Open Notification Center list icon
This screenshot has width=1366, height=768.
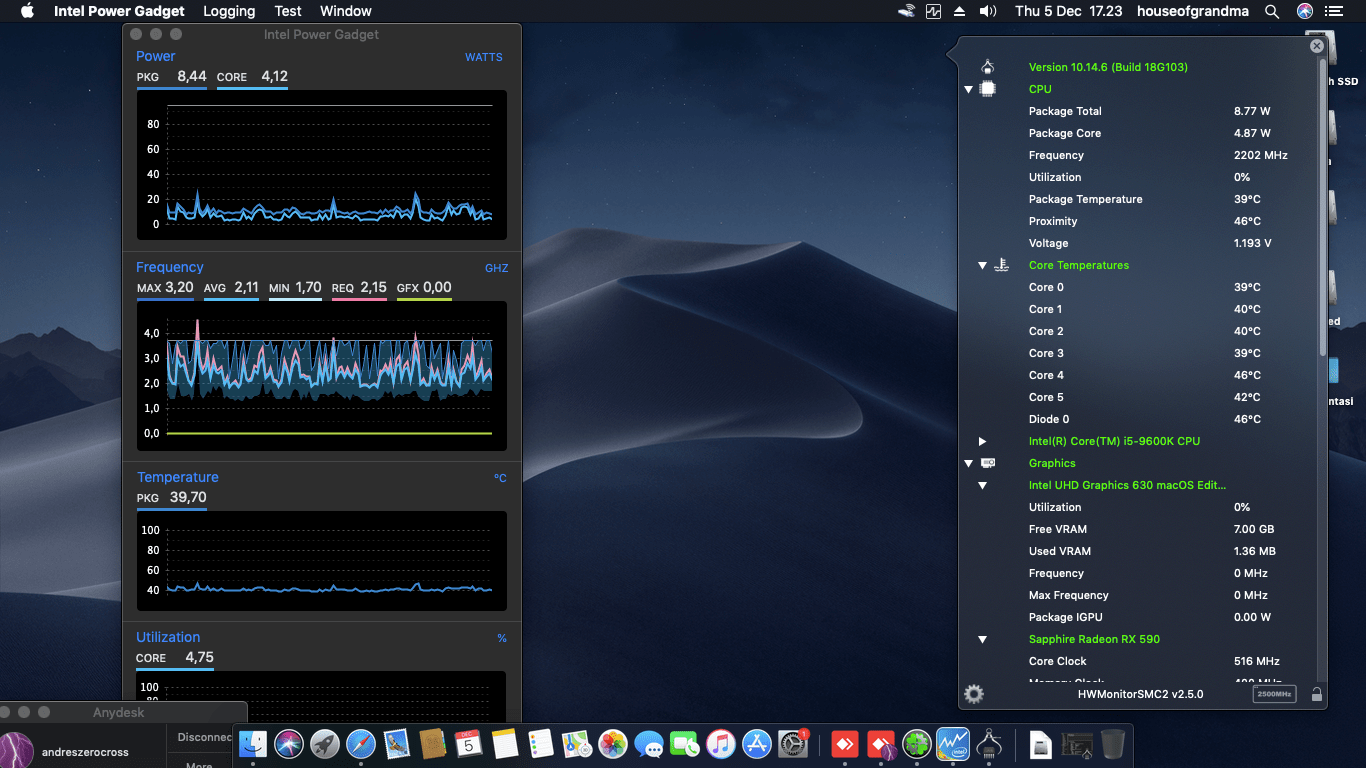pyautogui.click(x=1333, y=11)
